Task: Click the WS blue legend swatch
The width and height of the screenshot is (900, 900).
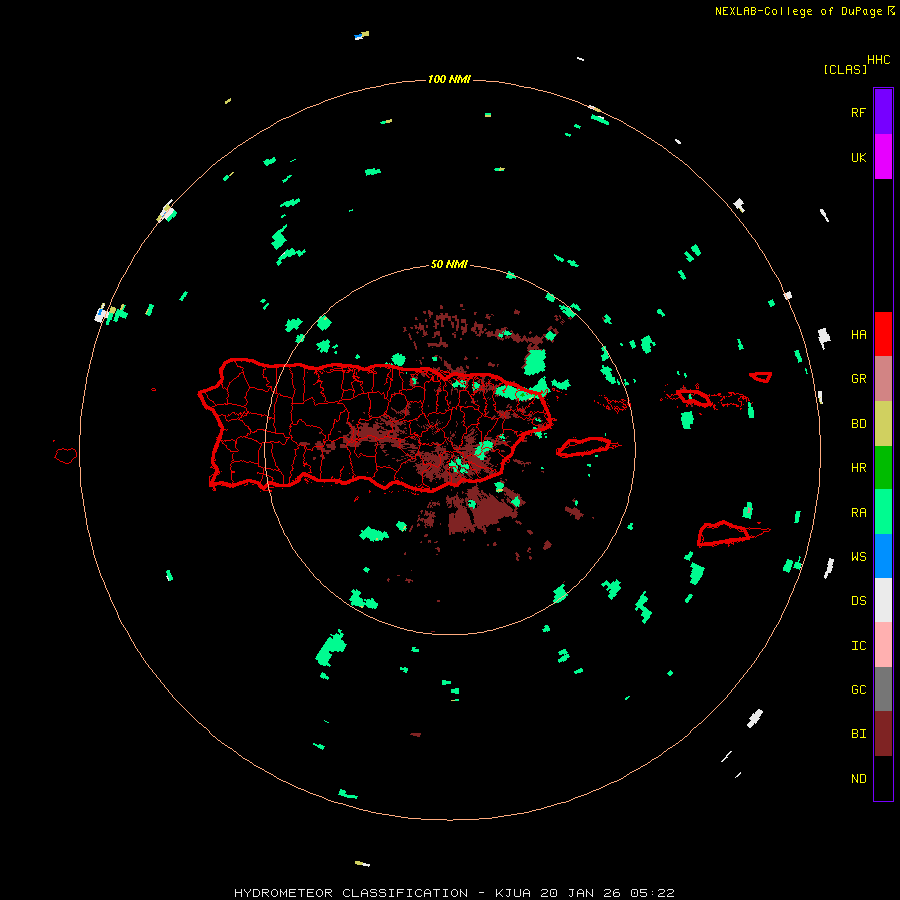Action: coord(883,556)
